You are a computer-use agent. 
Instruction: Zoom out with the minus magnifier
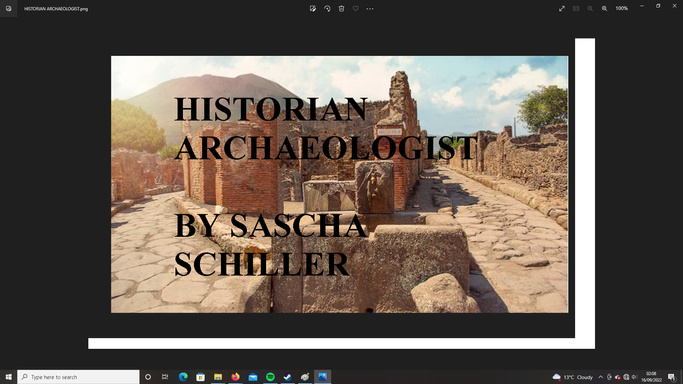[x=590, y=8]
